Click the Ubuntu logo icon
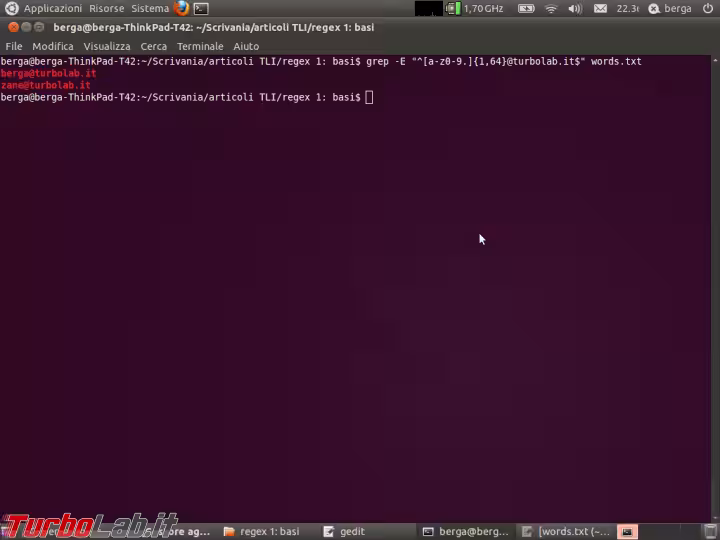Viewport: 720px width, 540px height. coord(11,8)
